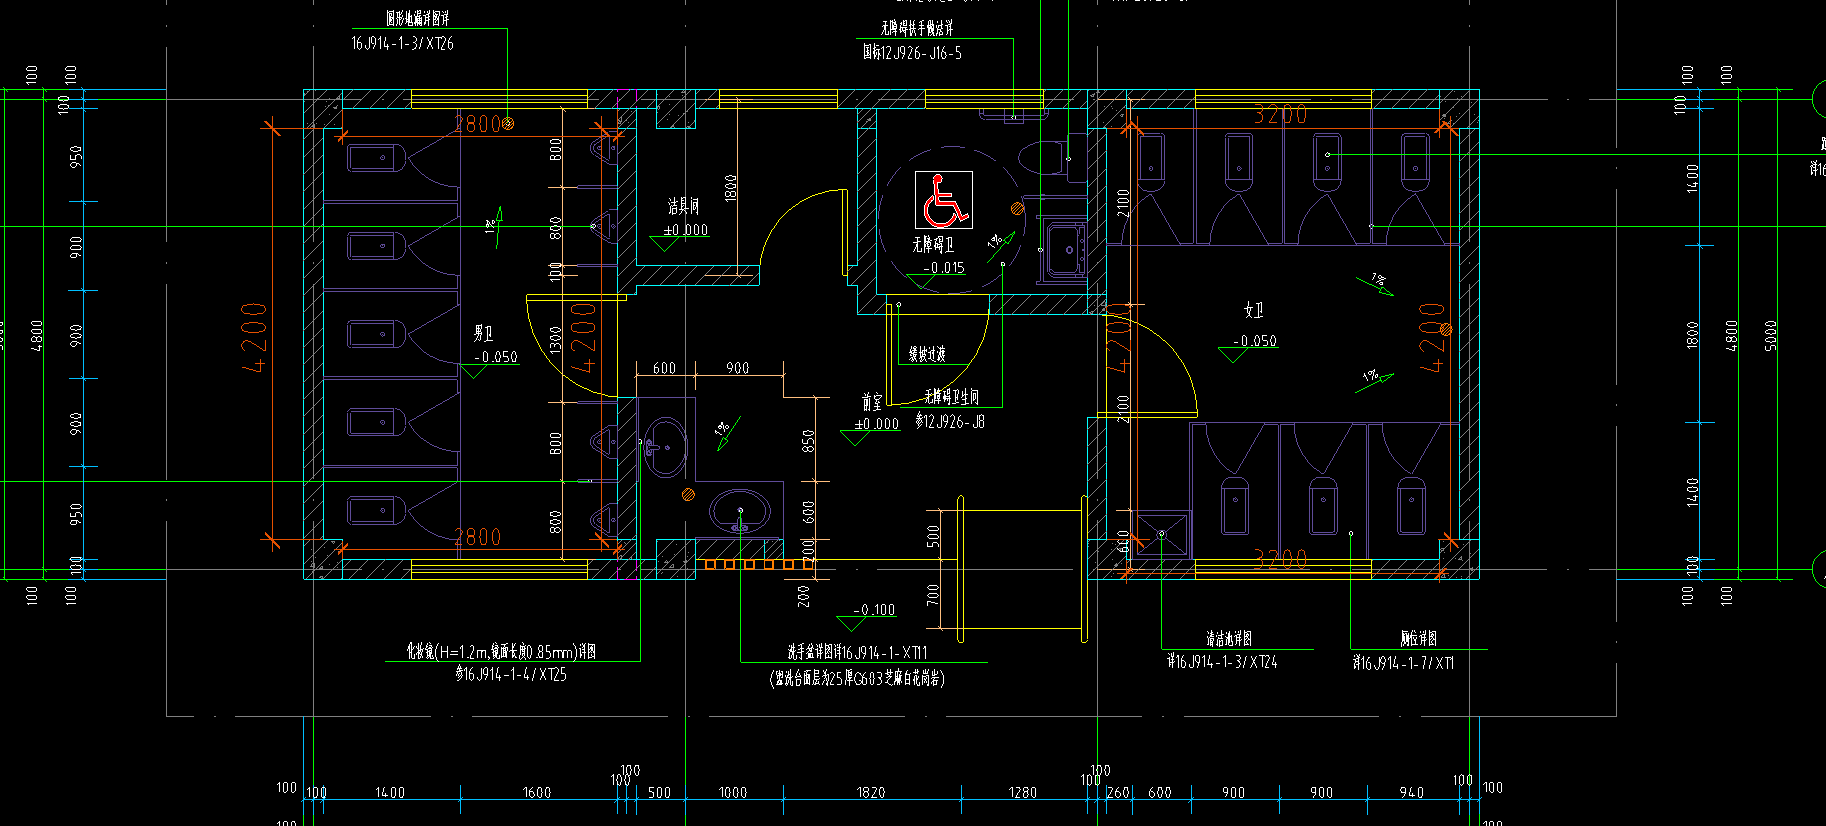The width and height of the screenshot is (1826, 826).
Task: Select the 5000 overall dimension at right
Action: [1771, 335]
